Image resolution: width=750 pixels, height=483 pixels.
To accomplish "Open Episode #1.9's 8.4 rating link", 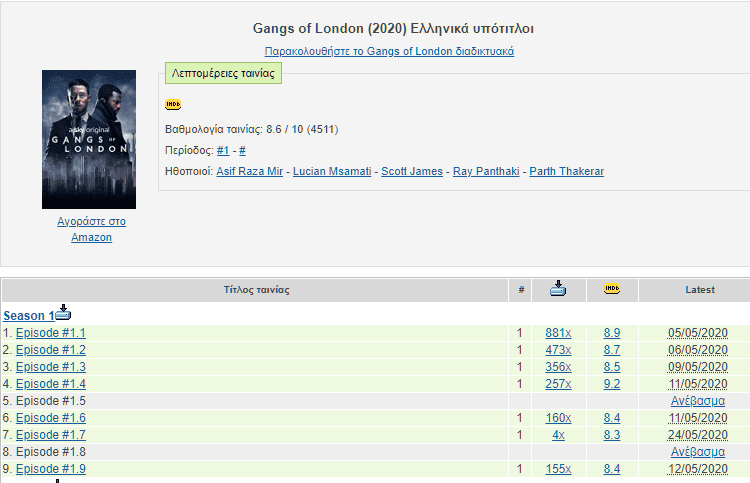I will (x=612, y=469).
